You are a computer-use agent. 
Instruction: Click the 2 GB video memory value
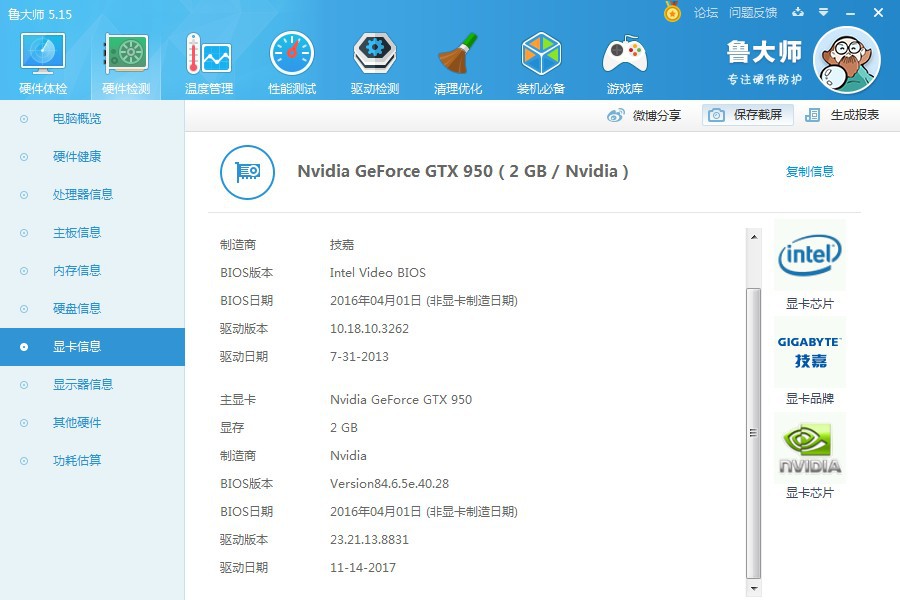[x=344, y=428]
